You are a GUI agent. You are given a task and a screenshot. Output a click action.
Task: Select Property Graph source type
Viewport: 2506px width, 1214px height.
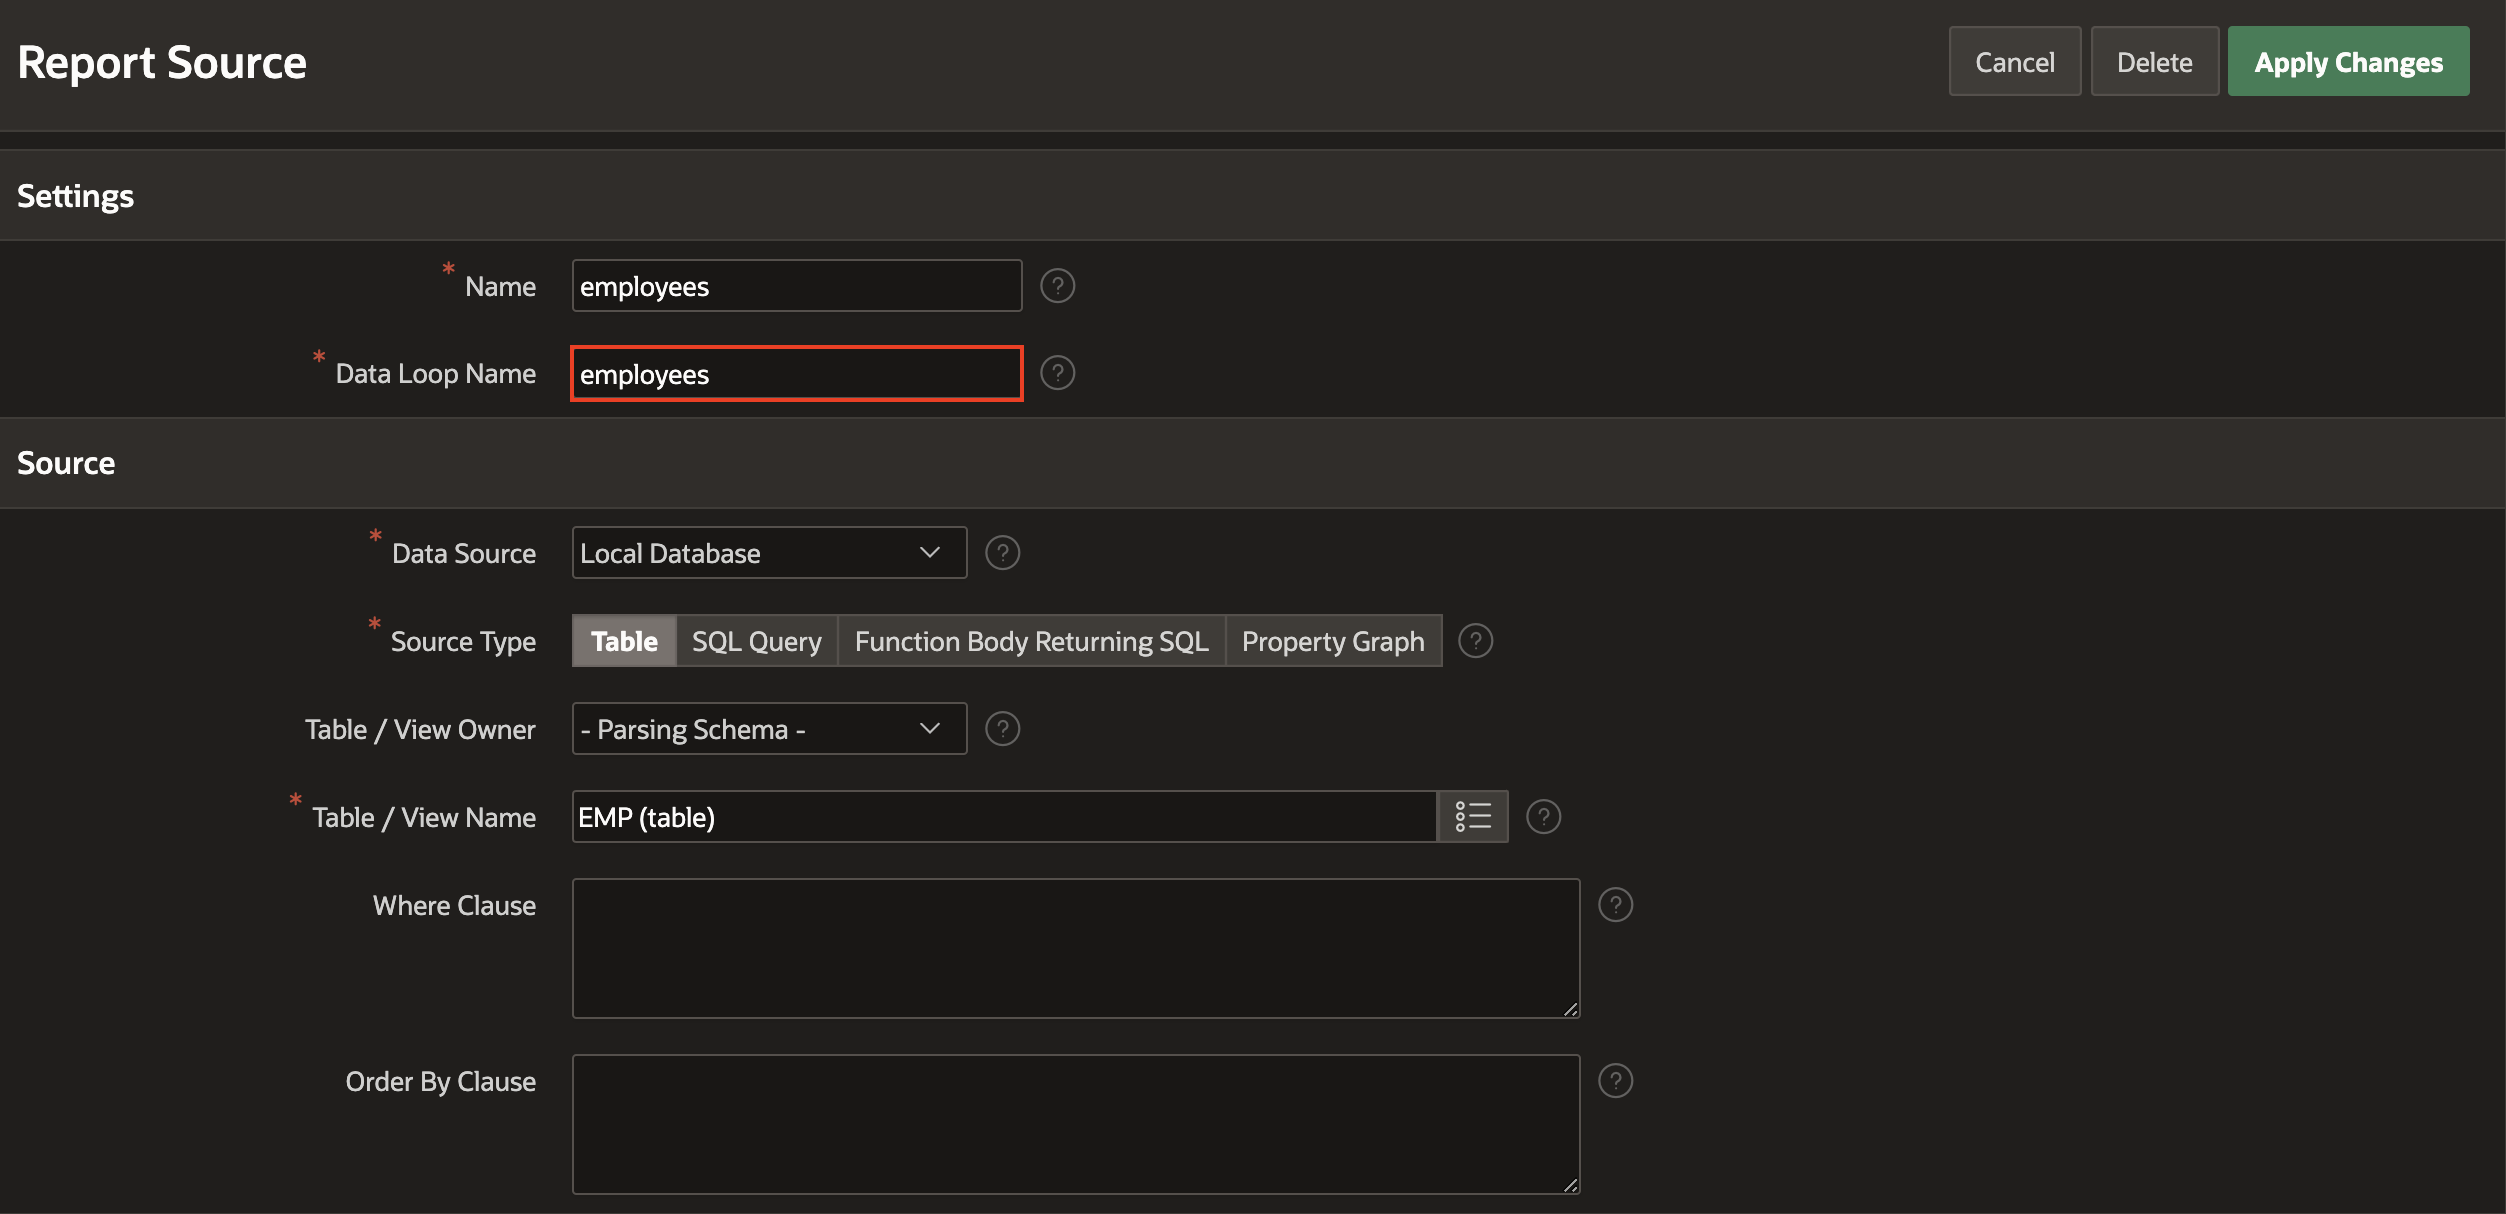[x=1332, y=641]
